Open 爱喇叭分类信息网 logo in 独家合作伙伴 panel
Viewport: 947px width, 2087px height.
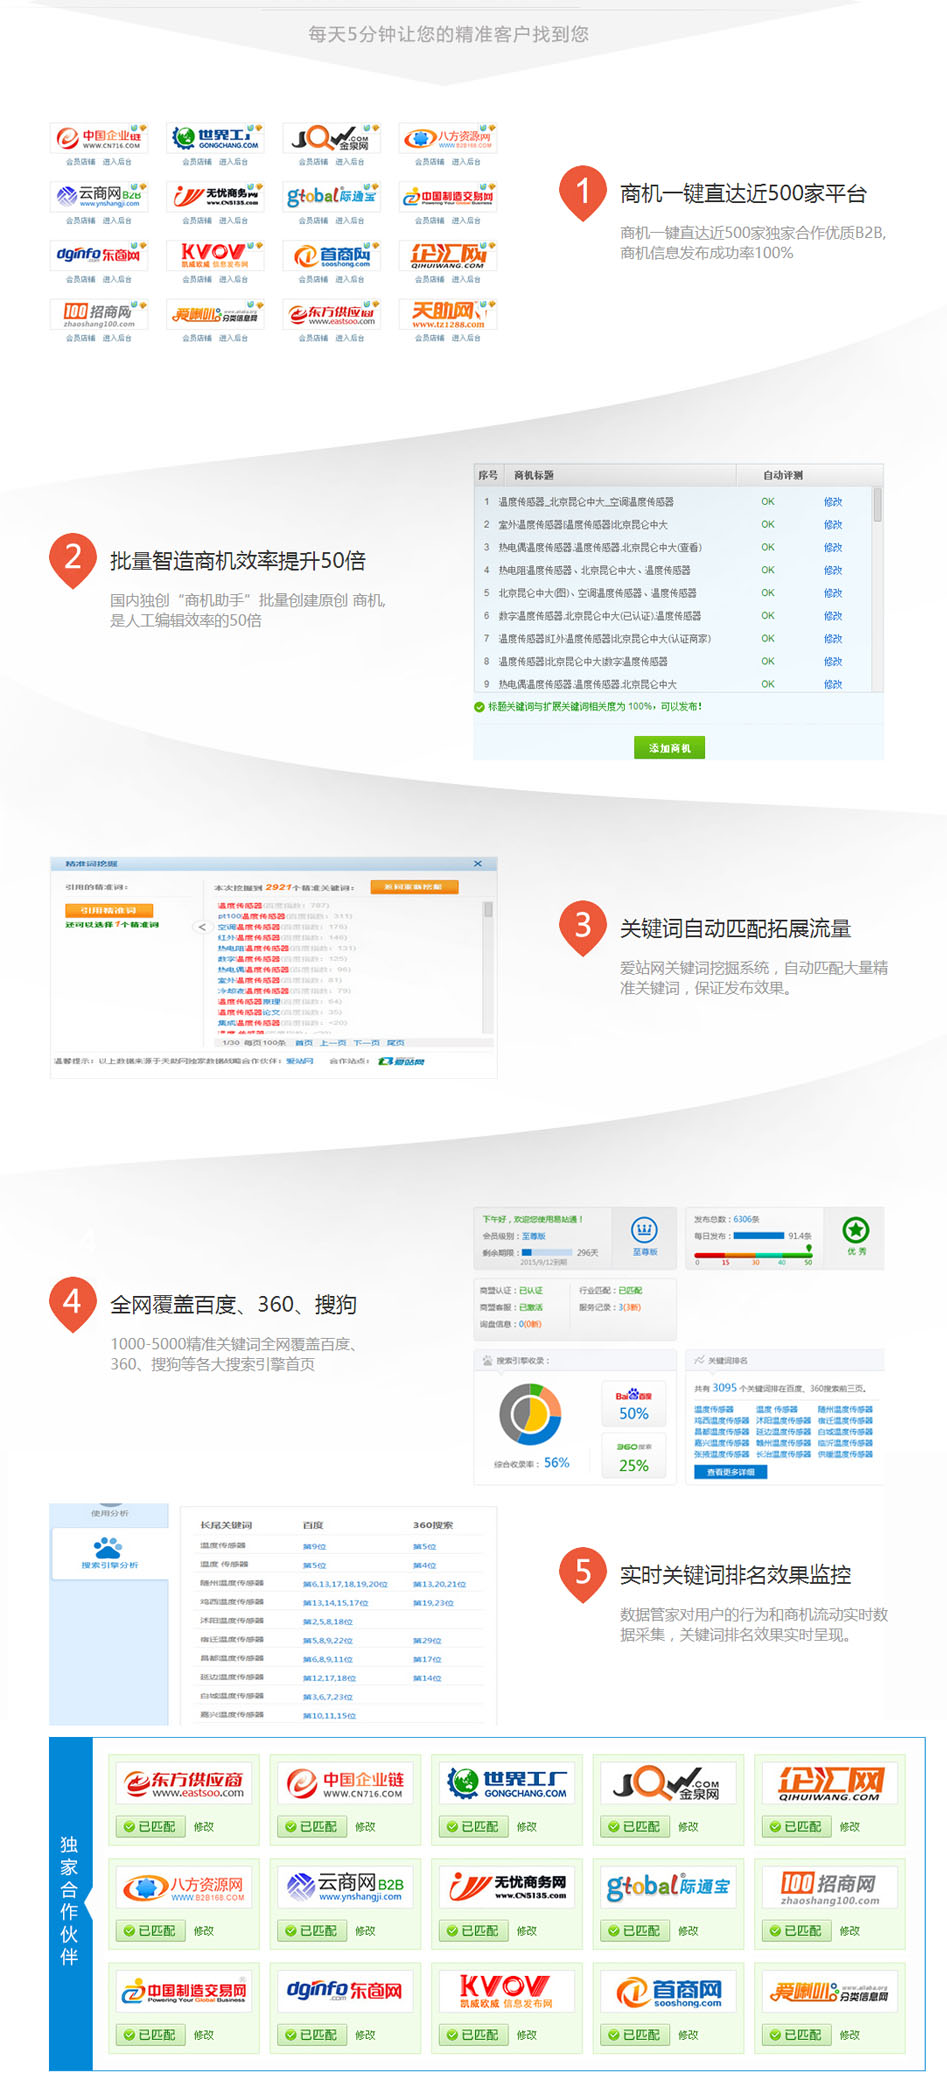830,1992
